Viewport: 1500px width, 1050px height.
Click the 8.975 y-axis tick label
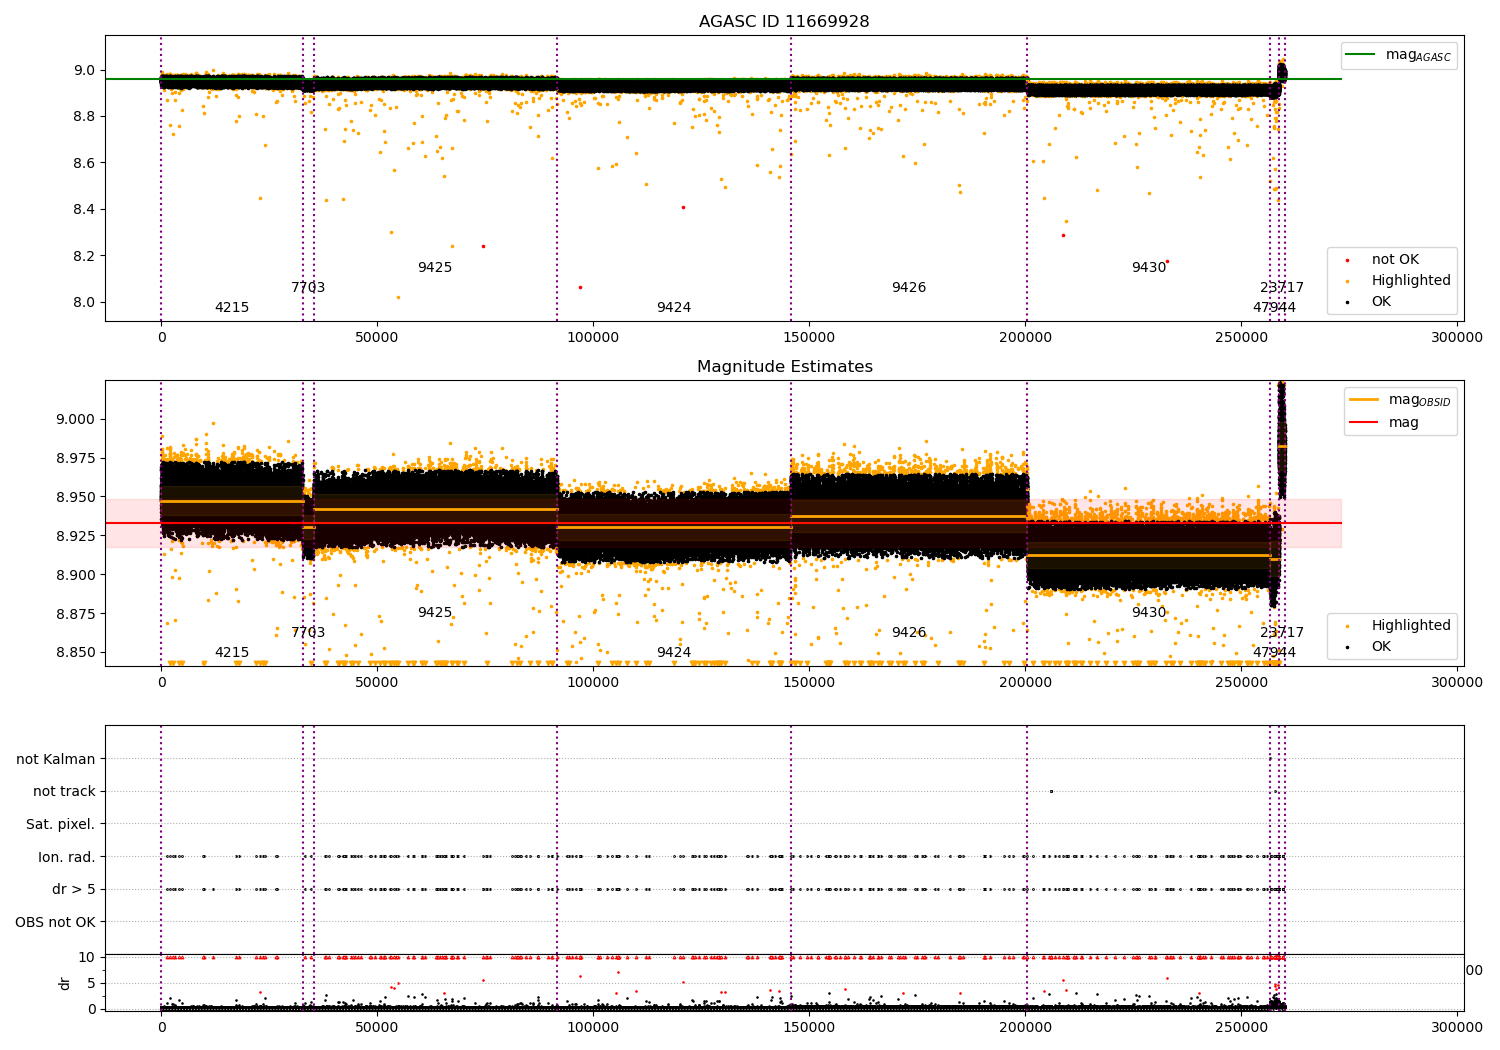click(75, 458)
